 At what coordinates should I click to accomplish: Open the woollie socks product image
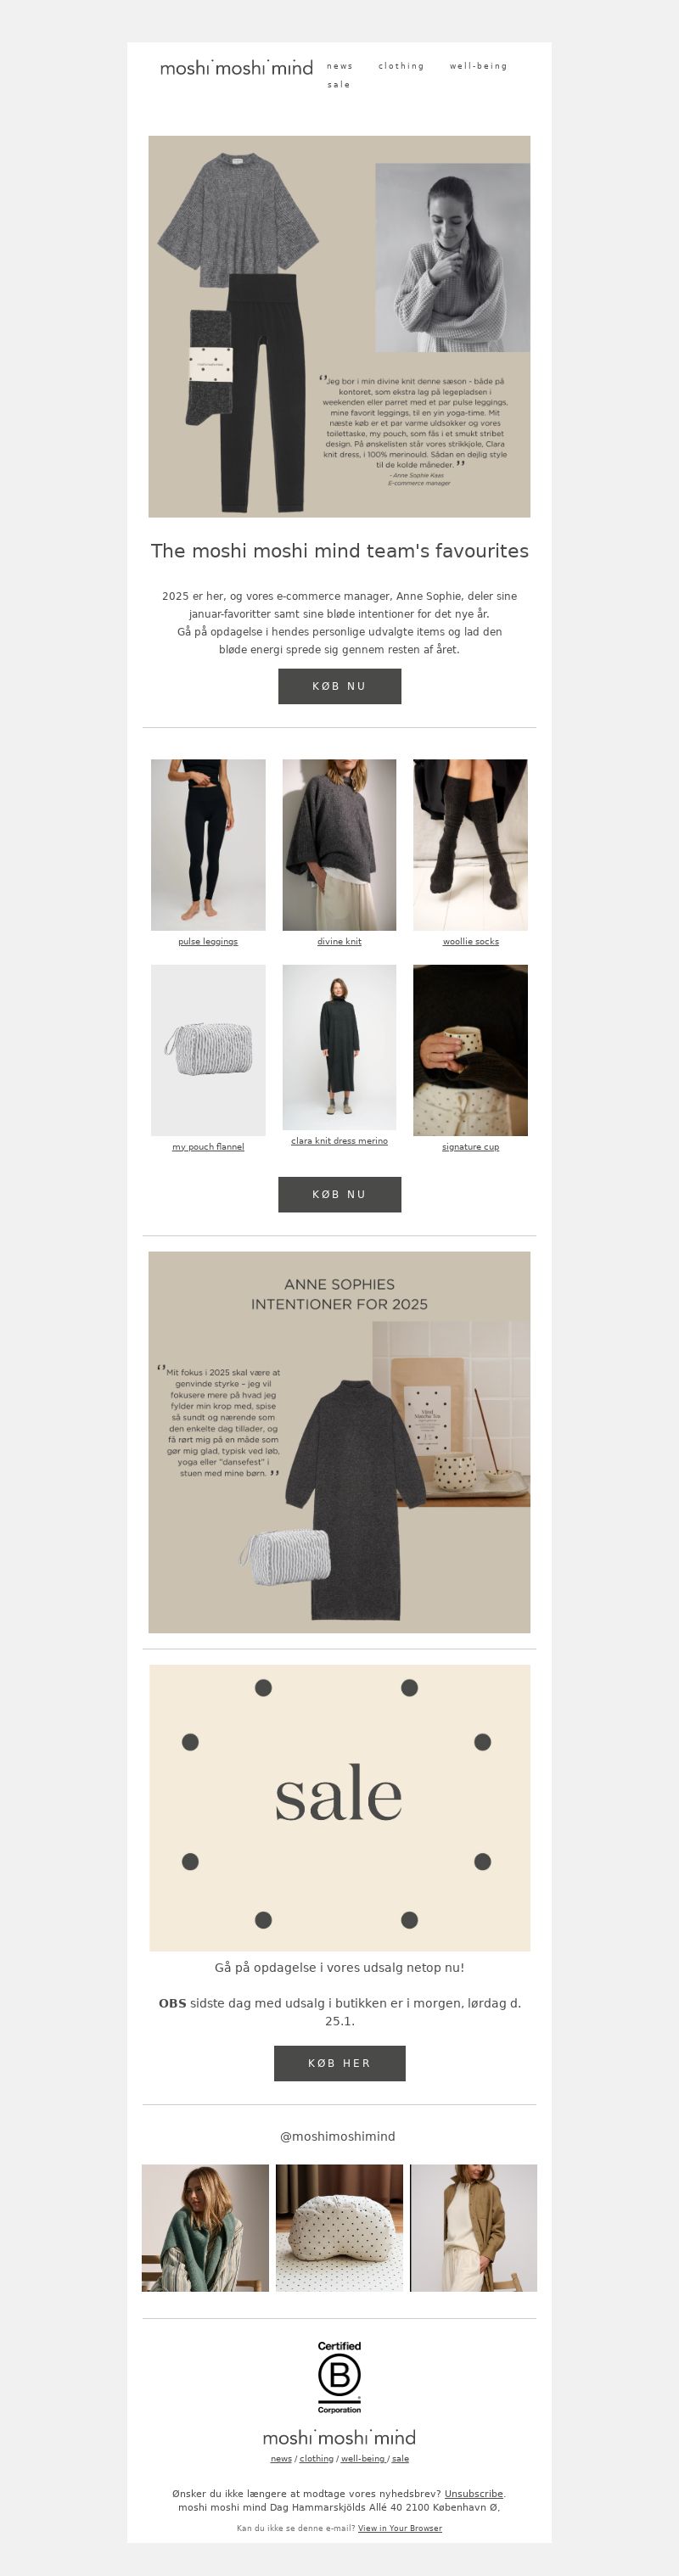pos(470,845)
